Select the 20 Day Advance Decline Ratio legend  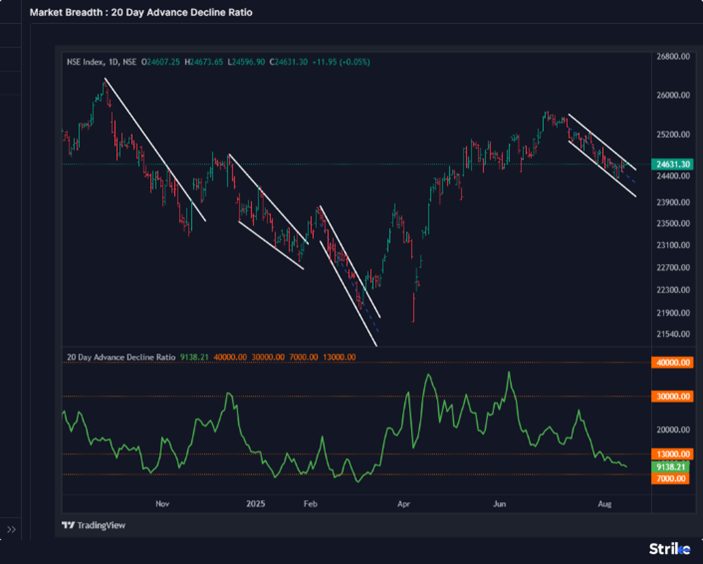coord(121,356)
